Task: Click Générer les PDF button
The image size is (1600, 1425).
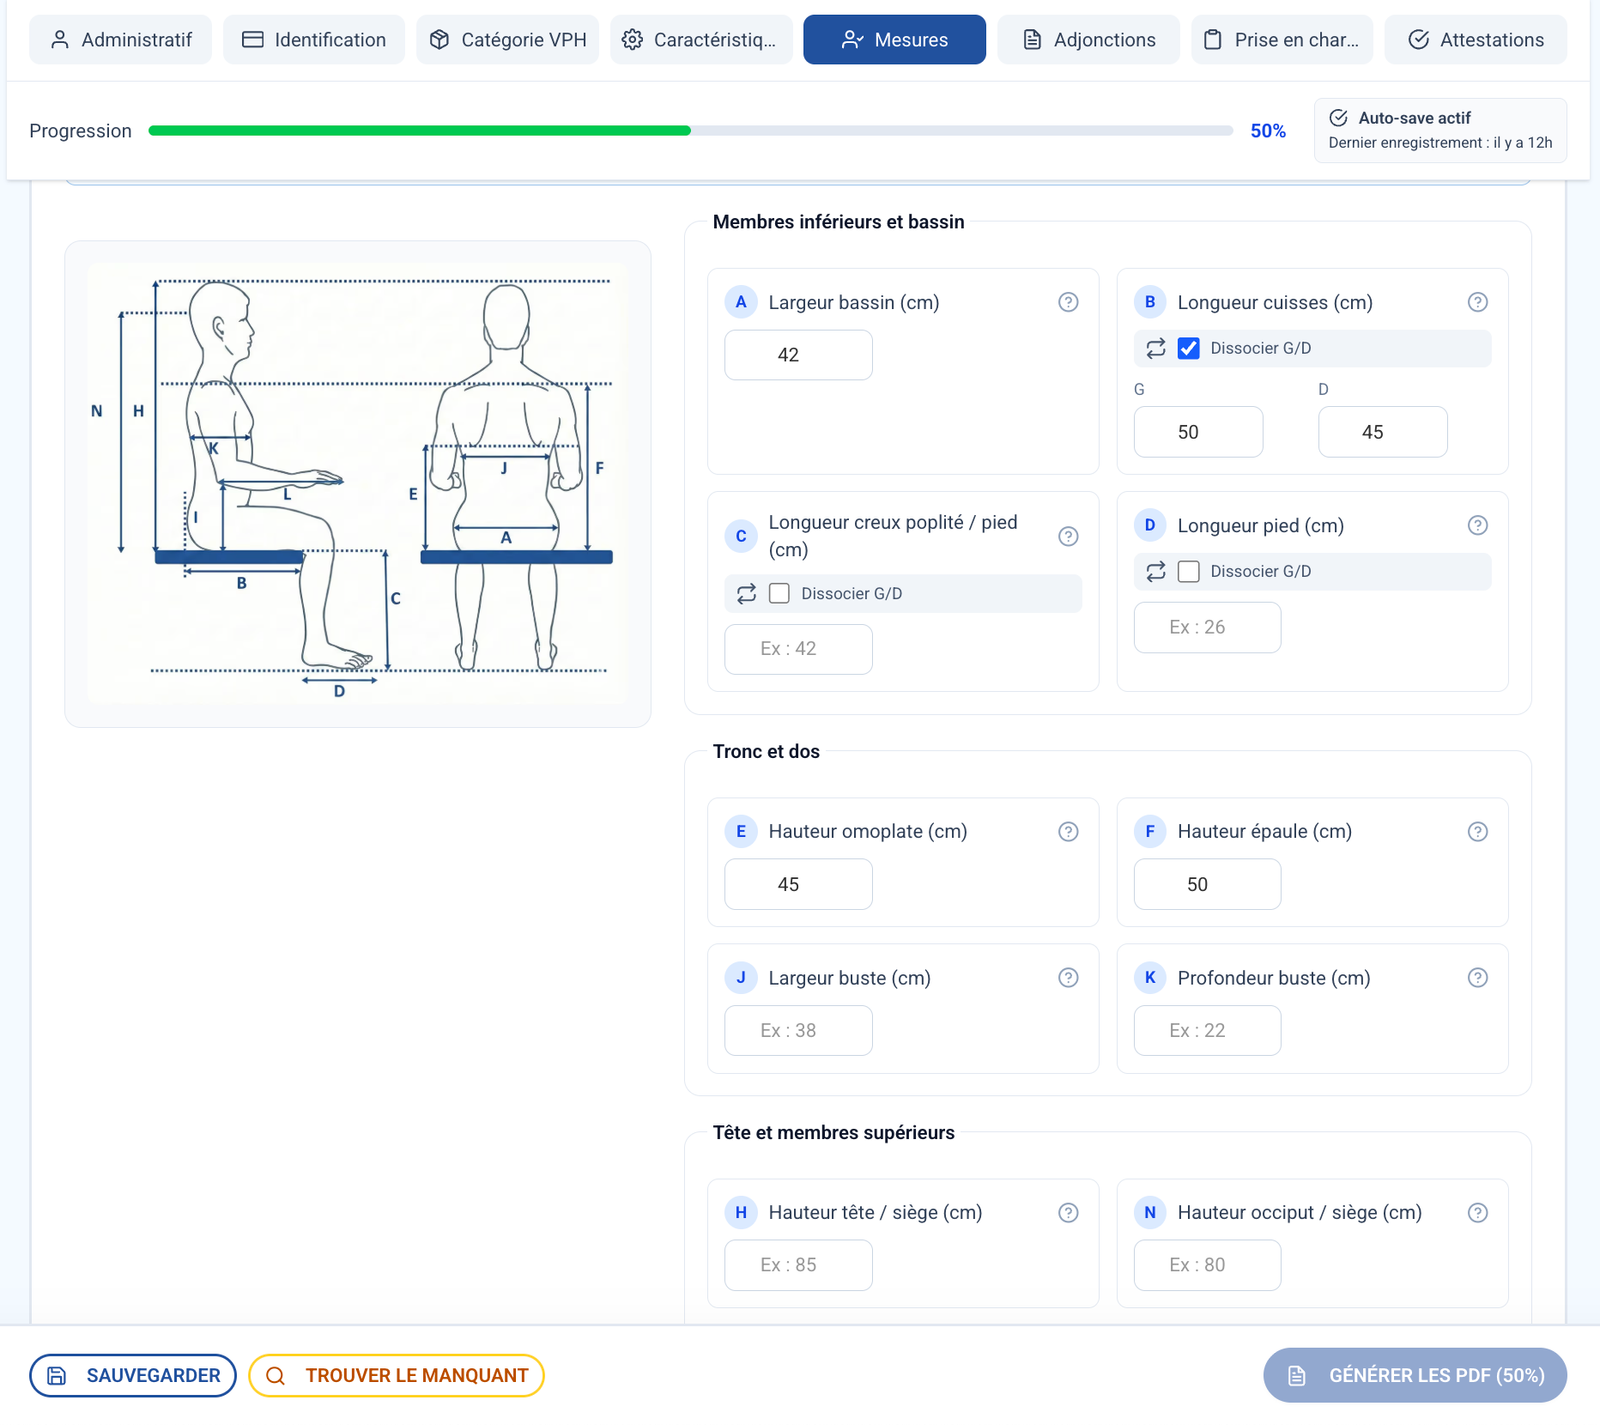Action: click(1414, 1375)
